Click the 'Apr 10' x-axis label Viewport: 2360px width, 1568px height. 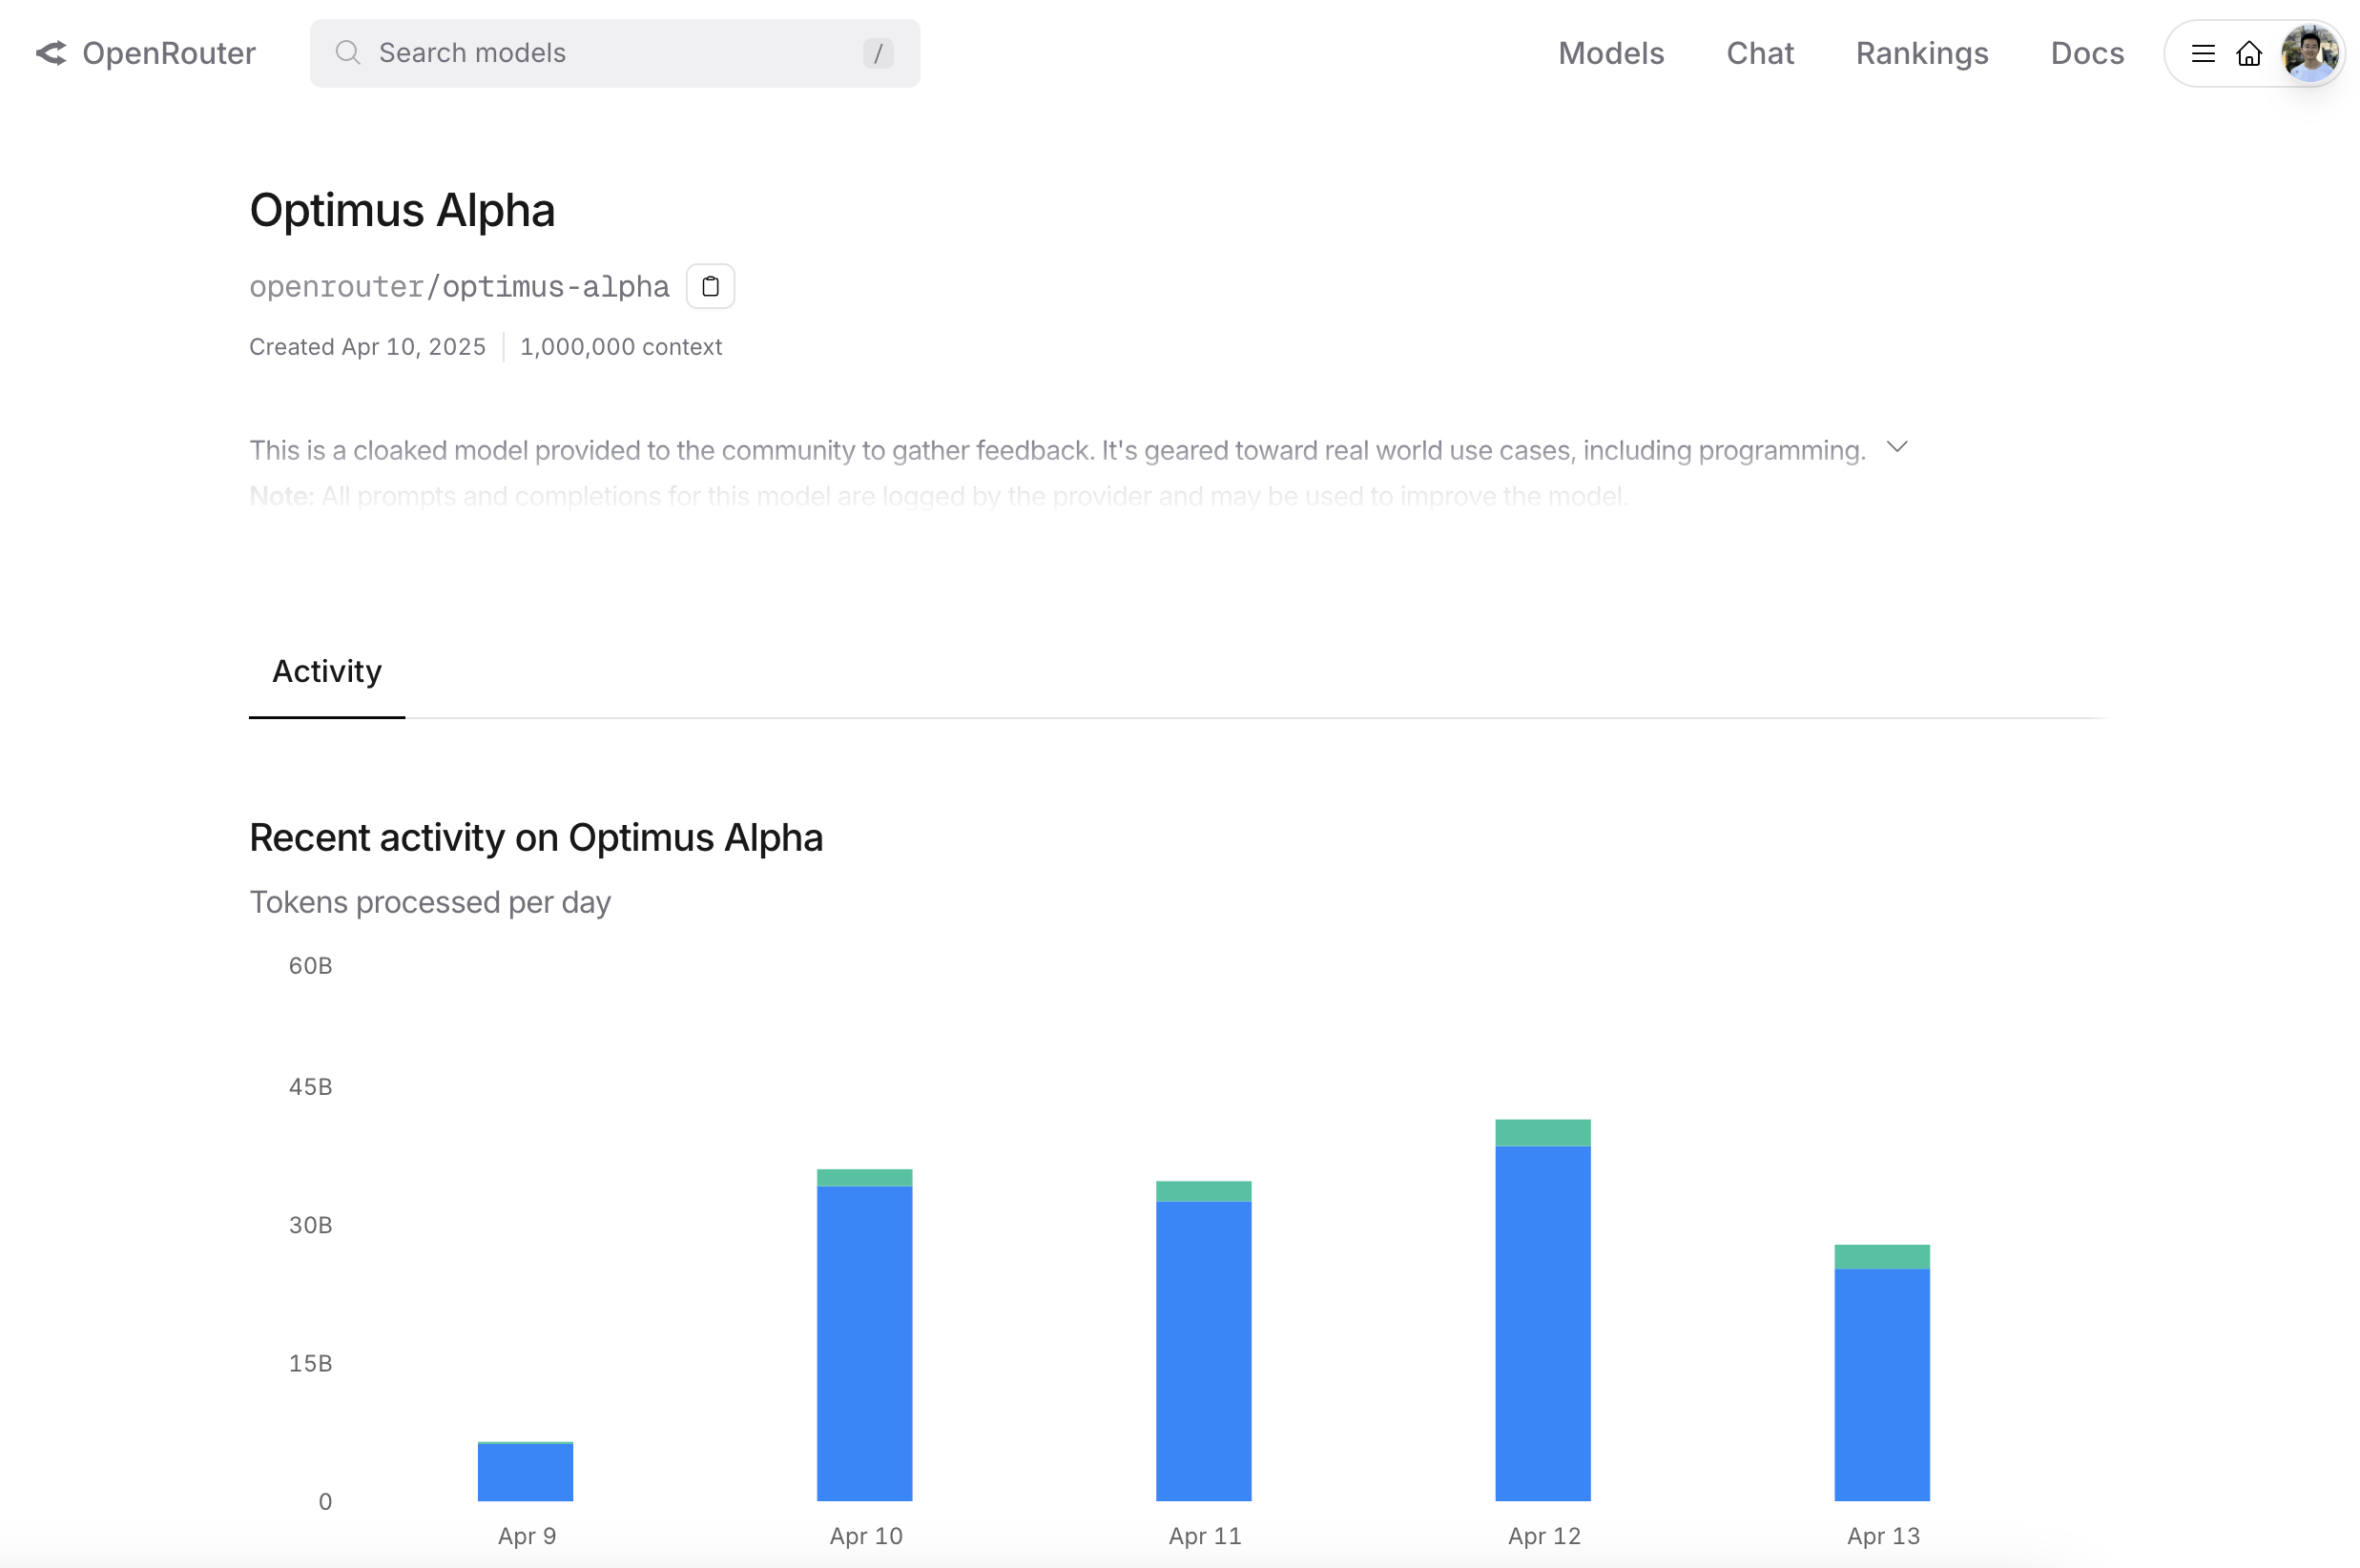coord(866,1536)
